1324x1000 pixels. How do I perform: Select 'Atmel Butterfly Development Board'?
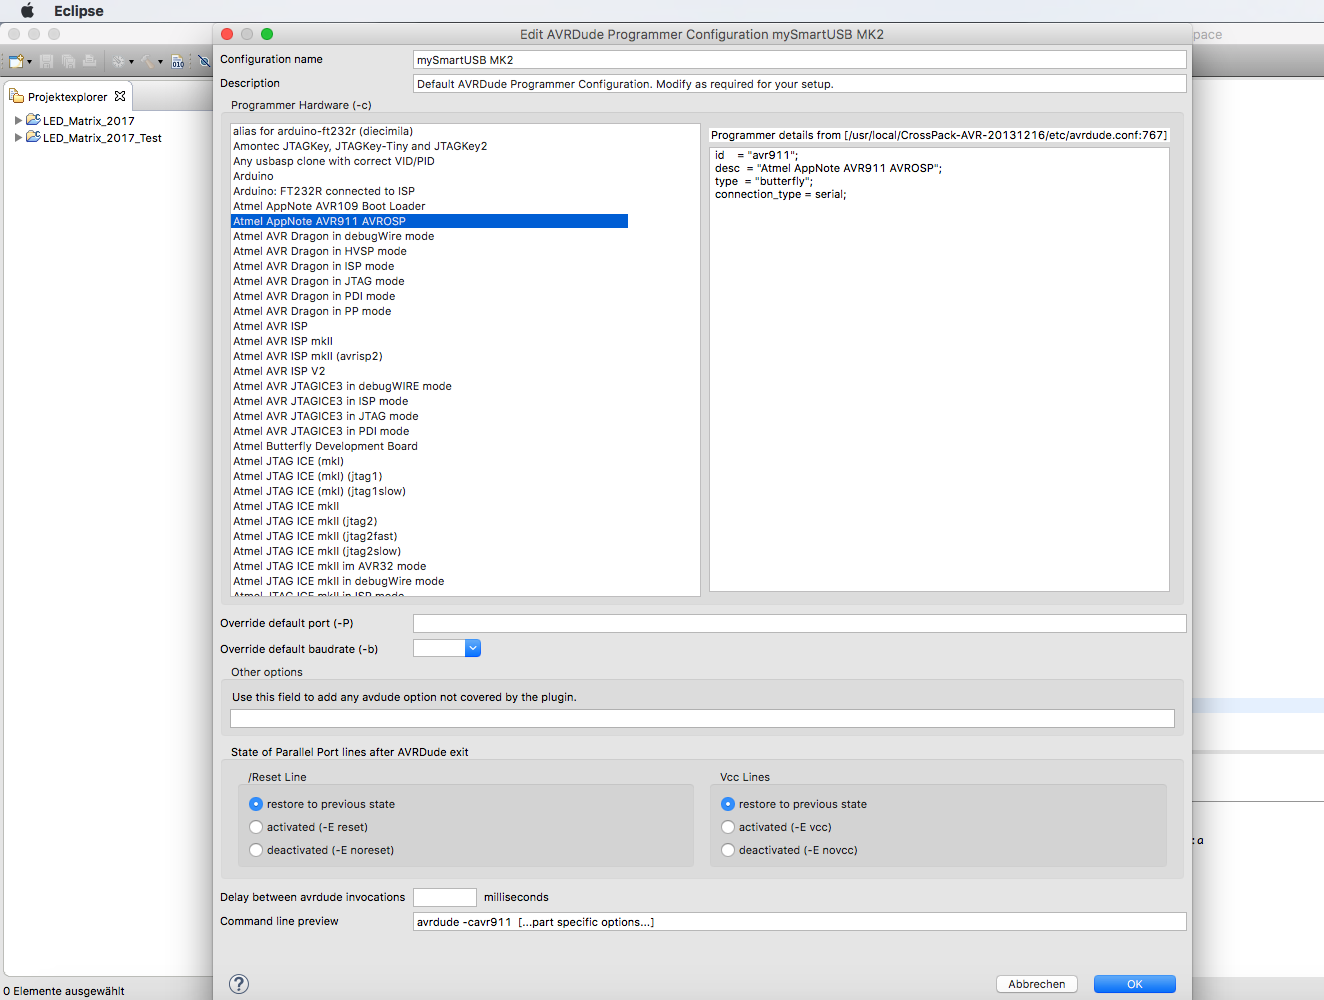pos(325,446)
